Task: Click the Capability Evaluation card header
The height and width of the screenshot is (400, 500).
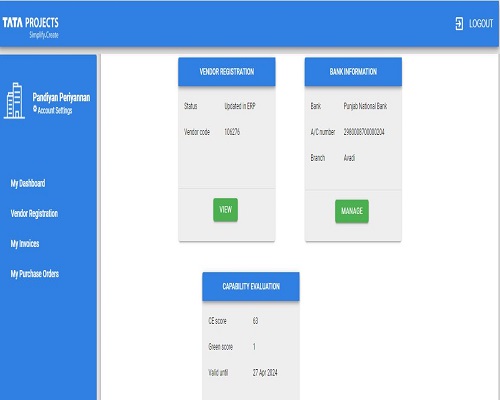Action: [x=251, y=286]
